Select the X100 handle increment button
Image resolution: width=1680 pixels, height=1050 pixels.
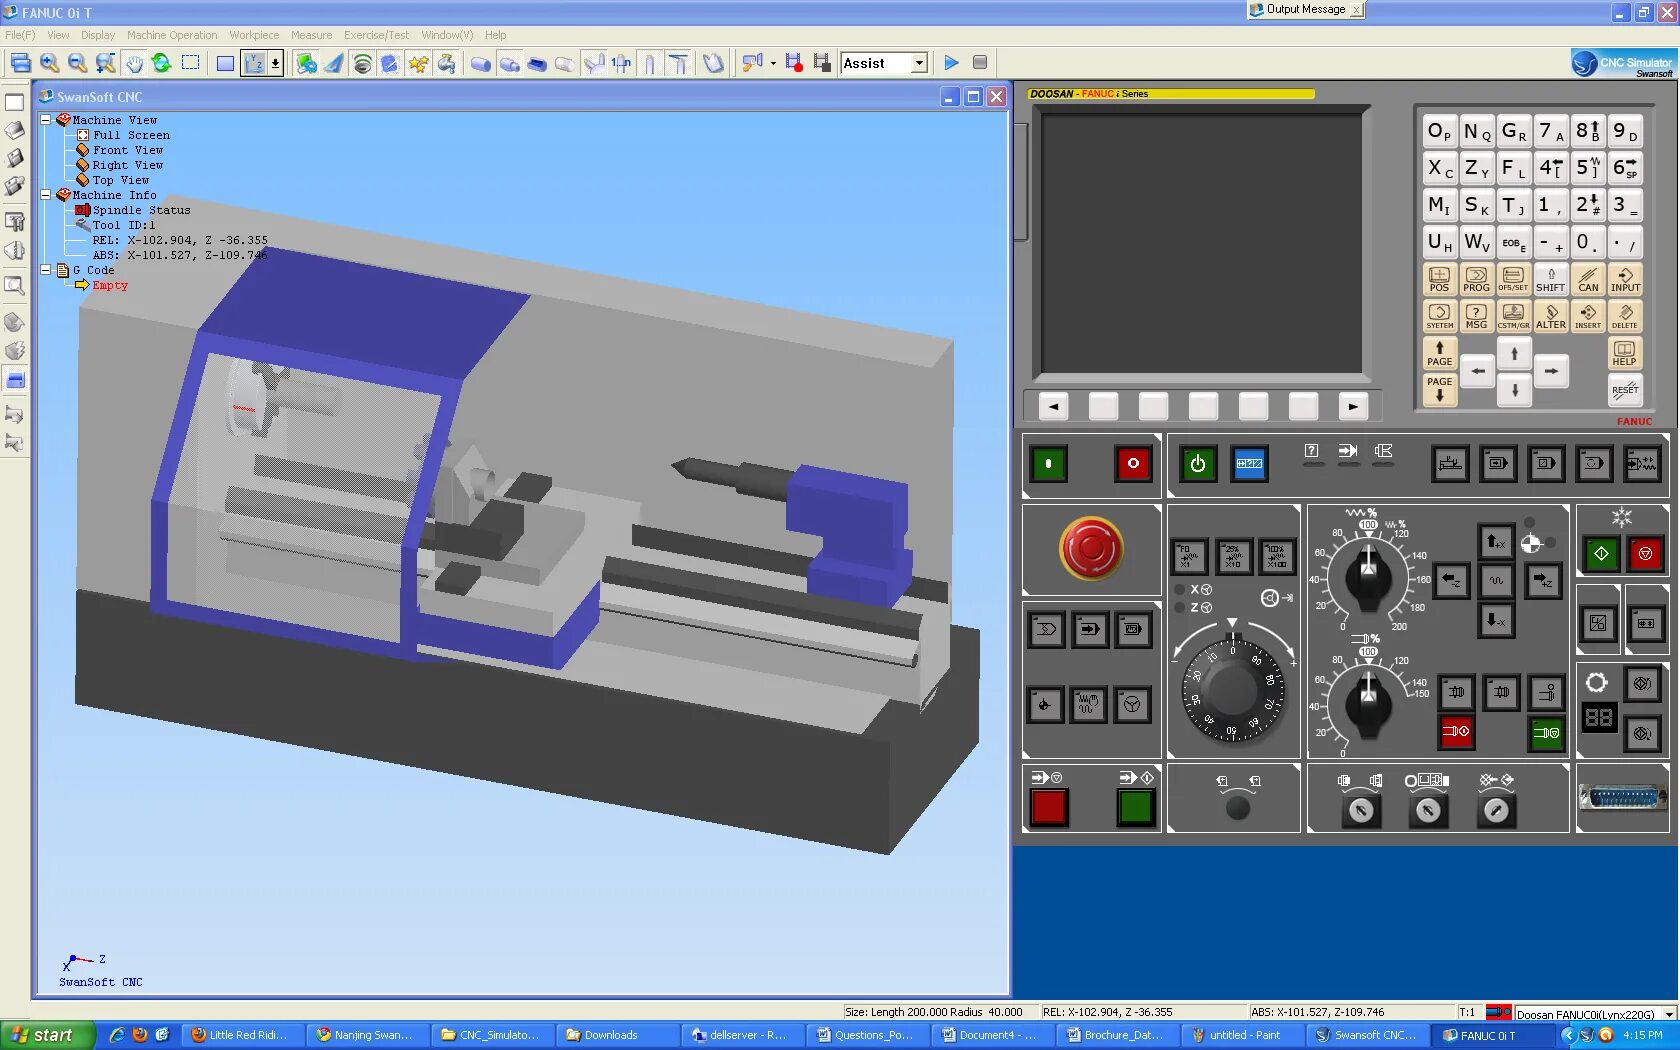pos(1277,556)
